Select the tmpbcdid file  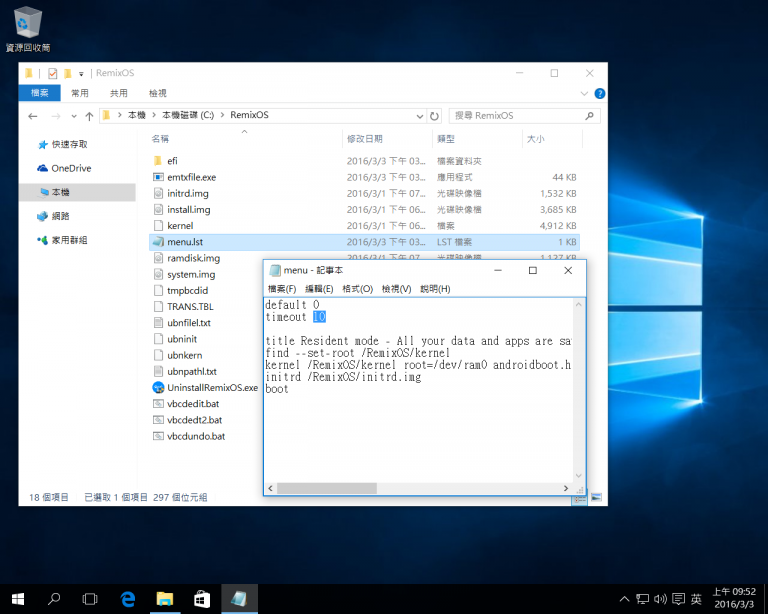pyautogui.click(x=187, y=290)
